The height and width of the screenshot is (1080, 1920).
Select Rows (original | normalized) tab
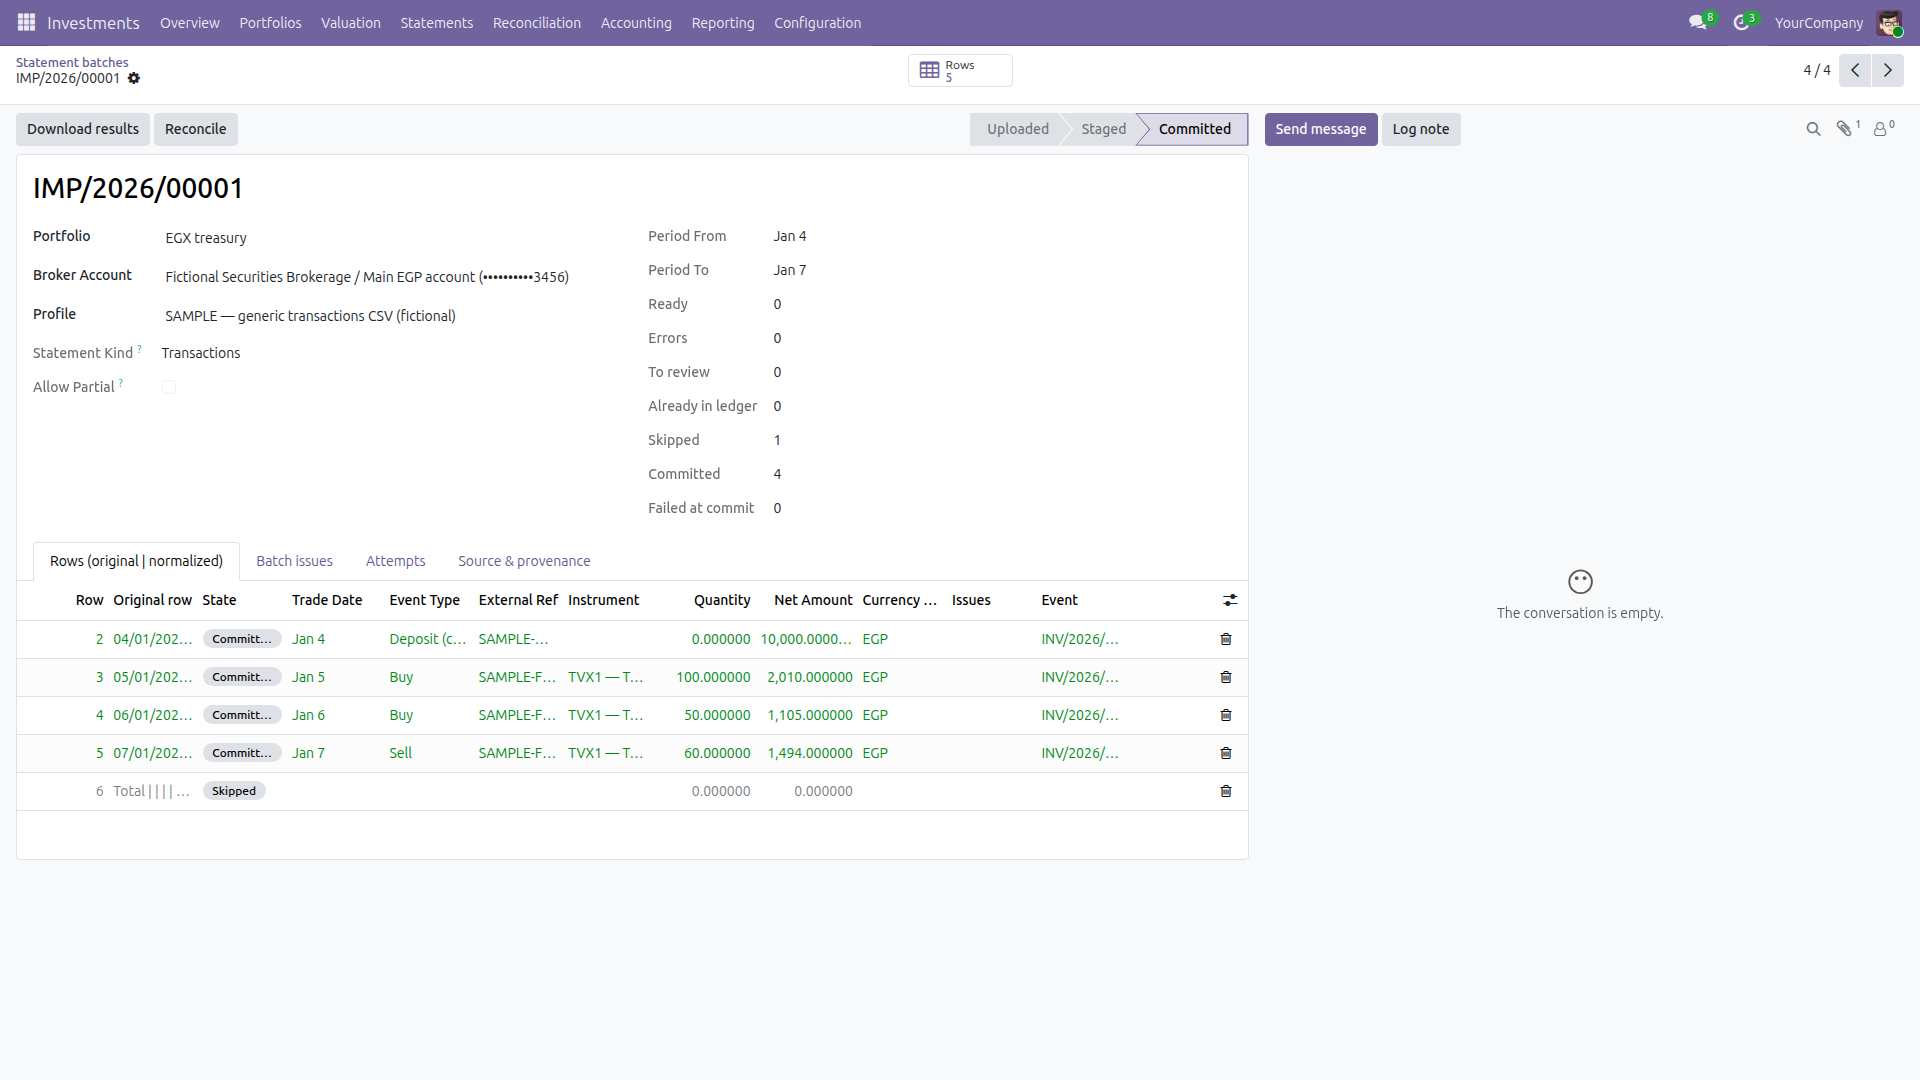click(x=136, y=561)
